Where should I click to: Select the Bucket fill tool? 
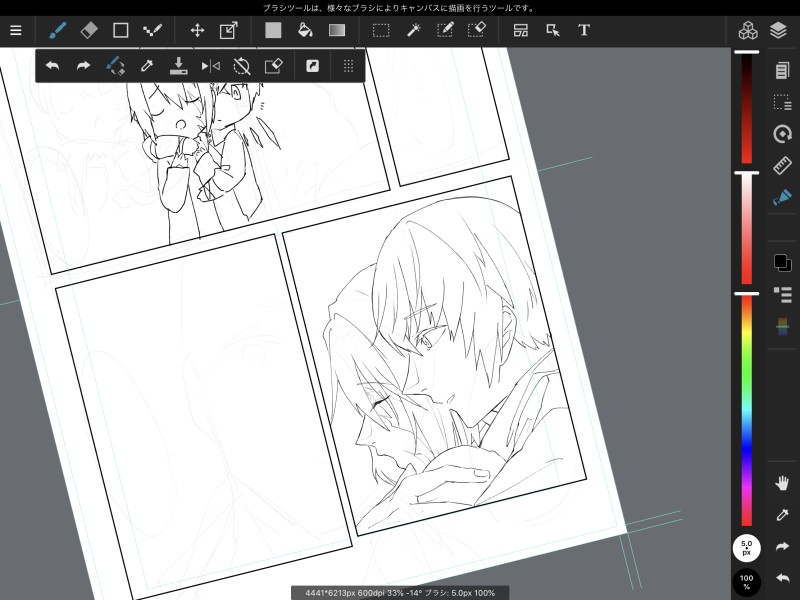[305, 31]
